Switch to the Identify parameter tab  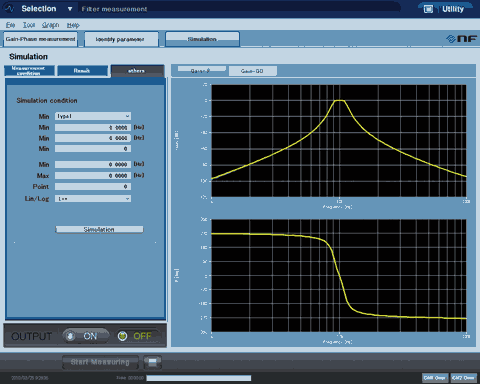pos(121,39)
